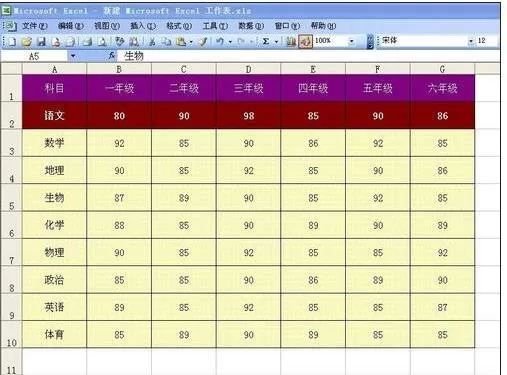Click the font size box showing 12
The height and width of the screenshot is (375, 507).
(x=486, y=41)
